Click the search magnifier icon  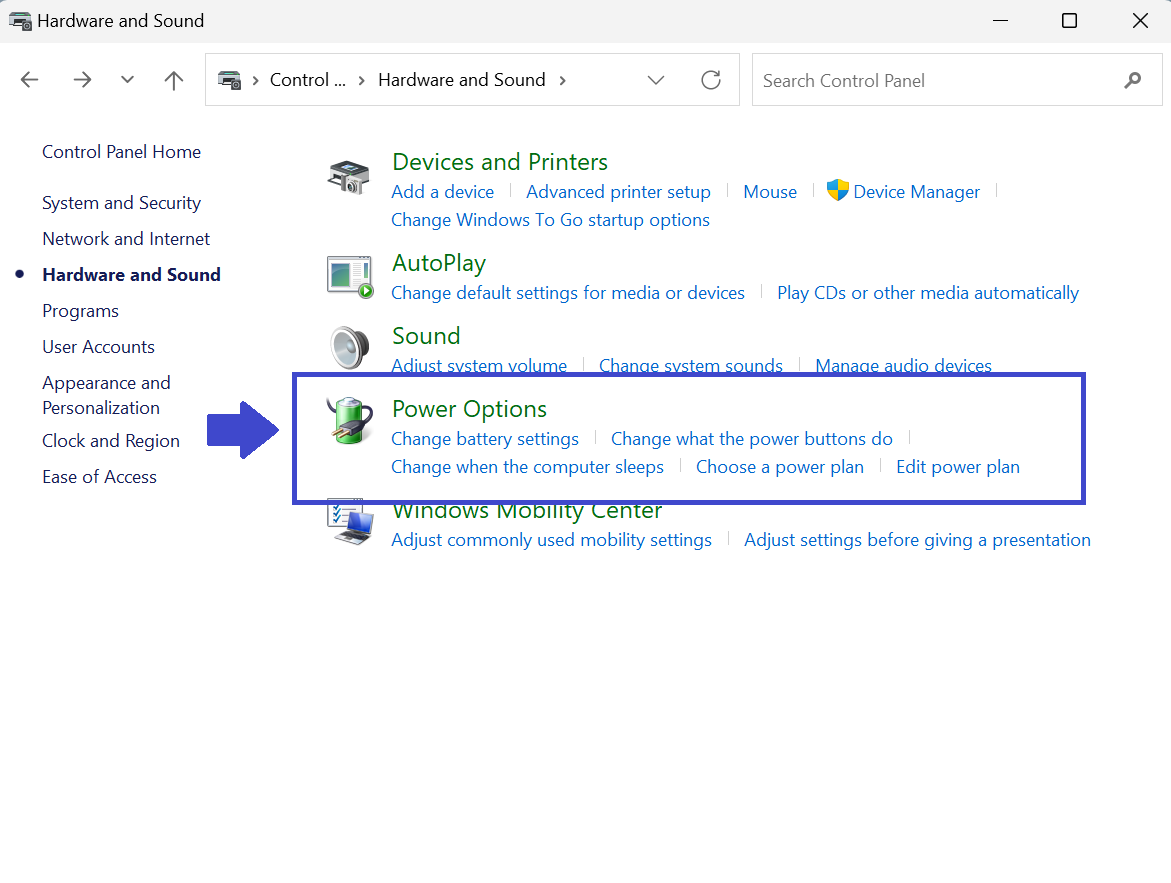coord(1132,80)
